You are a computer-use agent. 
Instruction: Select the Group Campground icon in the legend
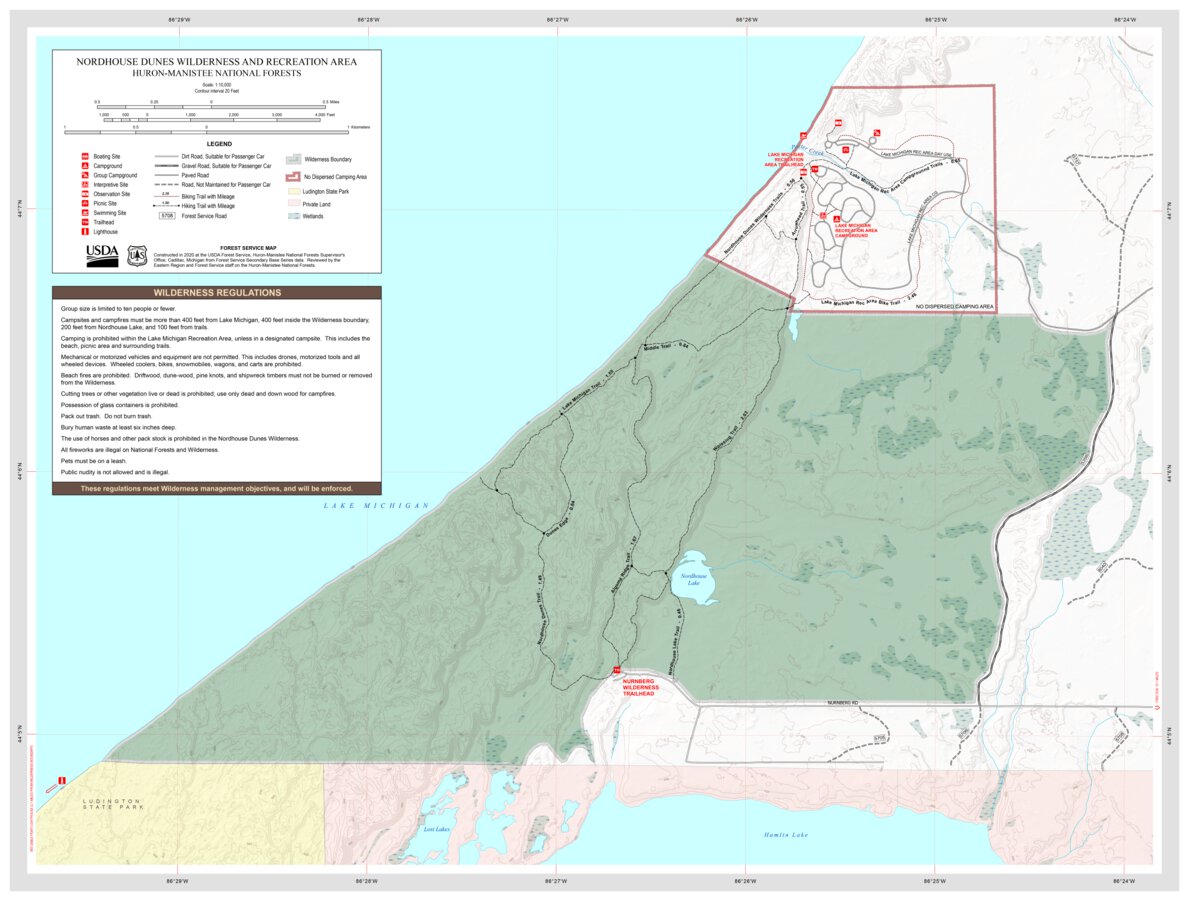click(x=85, y=175)
